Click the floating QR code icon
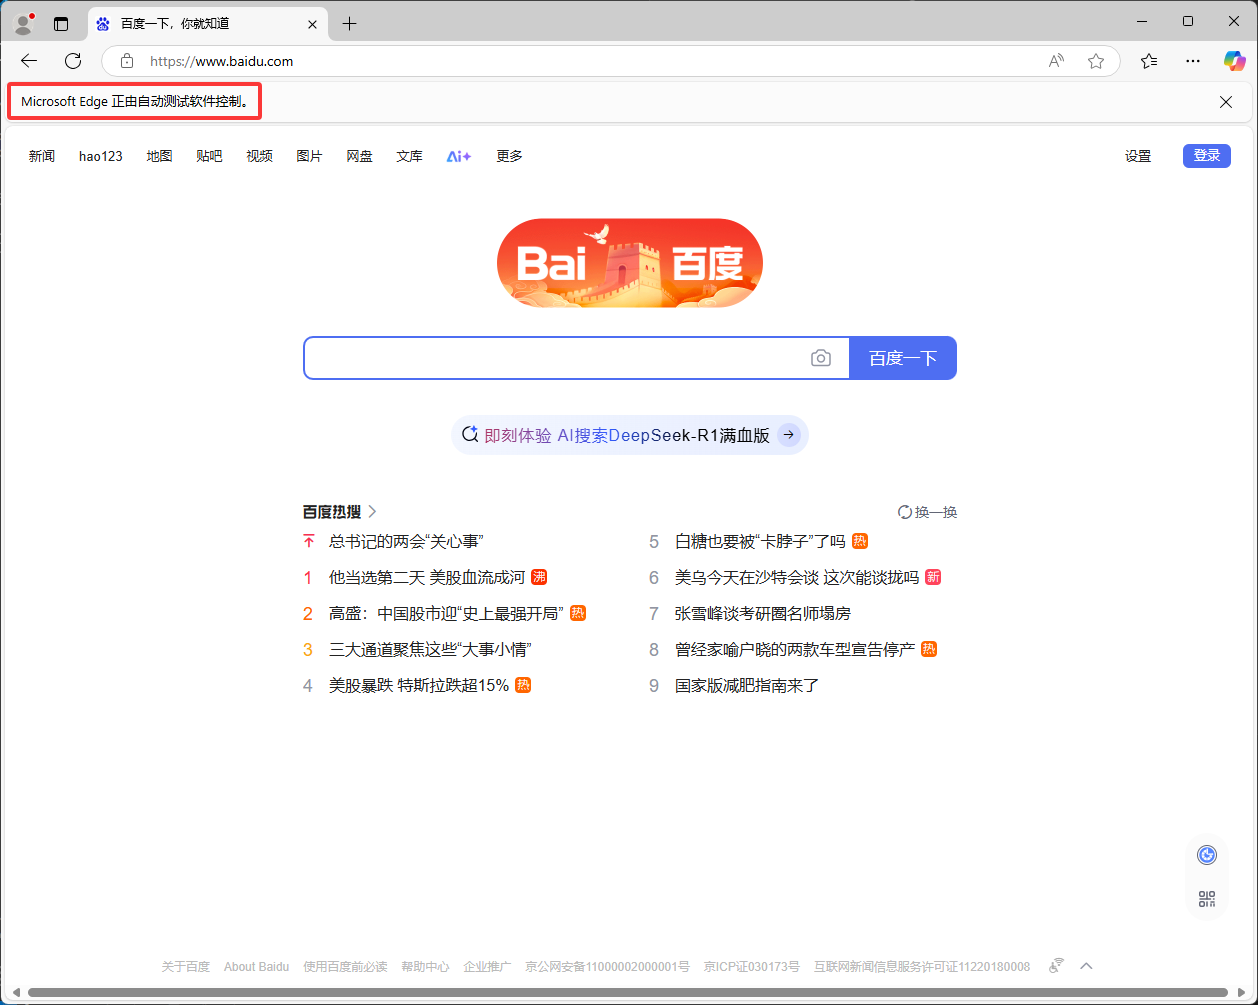The image size is (1258, 1005). pyautogui.click(x=1207, y=899)
